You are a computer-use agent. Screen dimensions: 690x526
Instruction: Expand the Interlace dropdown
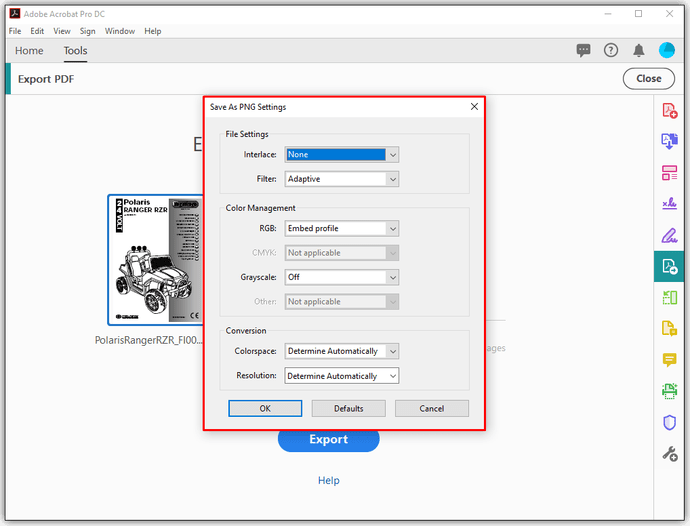click(342, 155)
